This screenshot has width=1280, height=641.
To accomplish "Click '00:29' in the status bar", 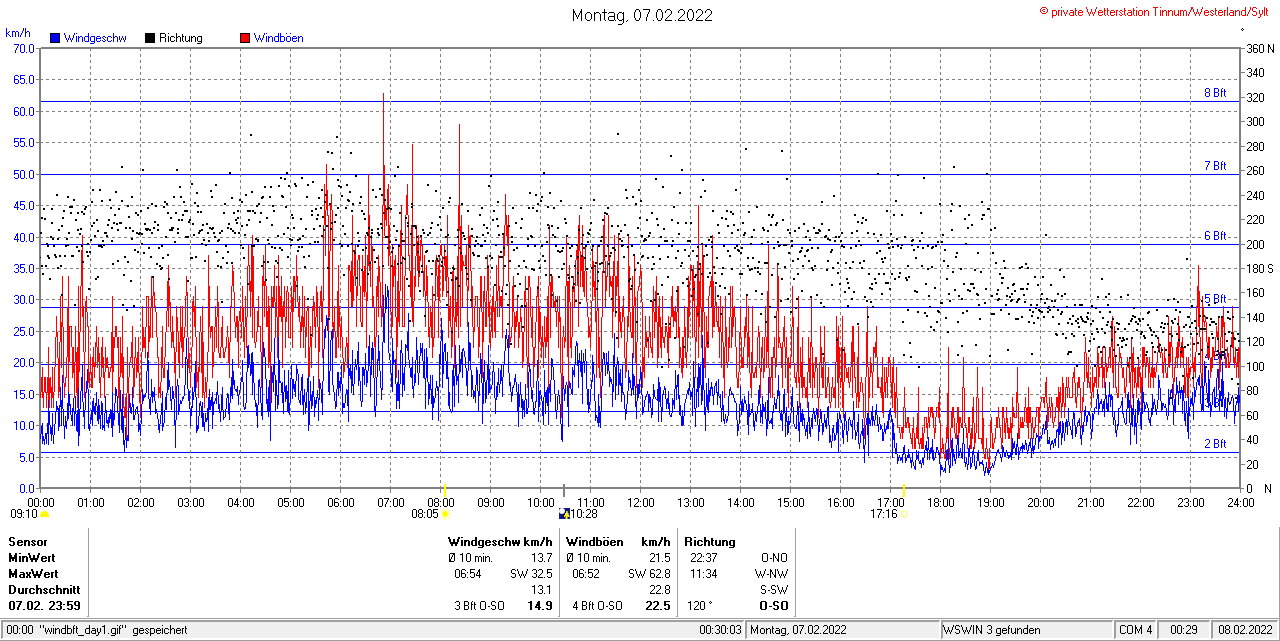I will coord(1185,630).
